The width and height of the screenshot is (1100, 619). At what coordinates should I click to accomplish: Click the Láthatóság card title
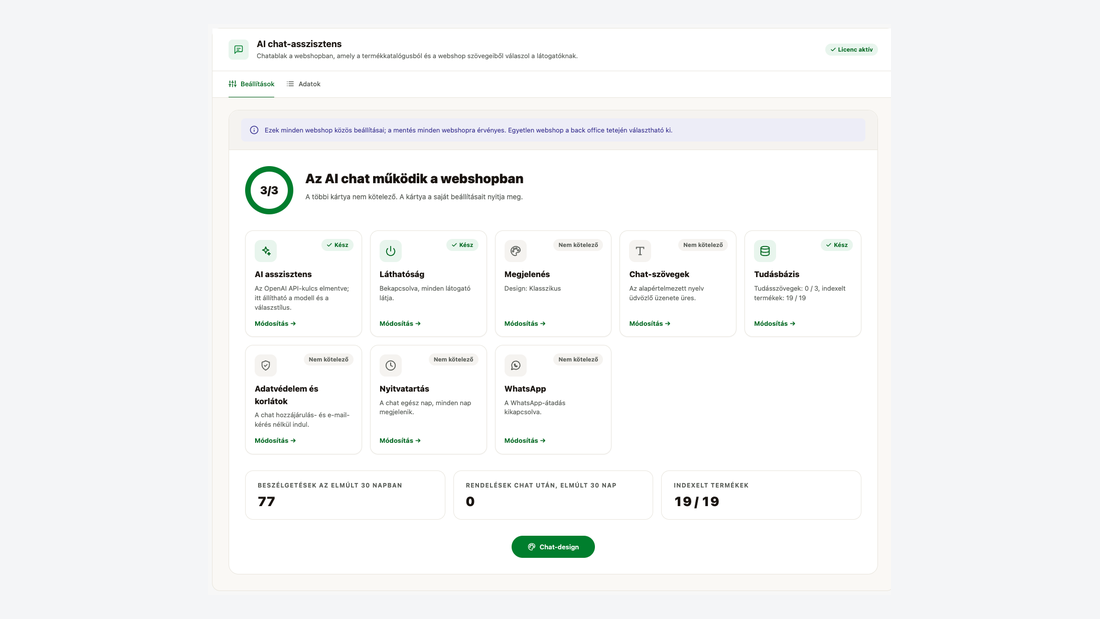coord(402,274)
